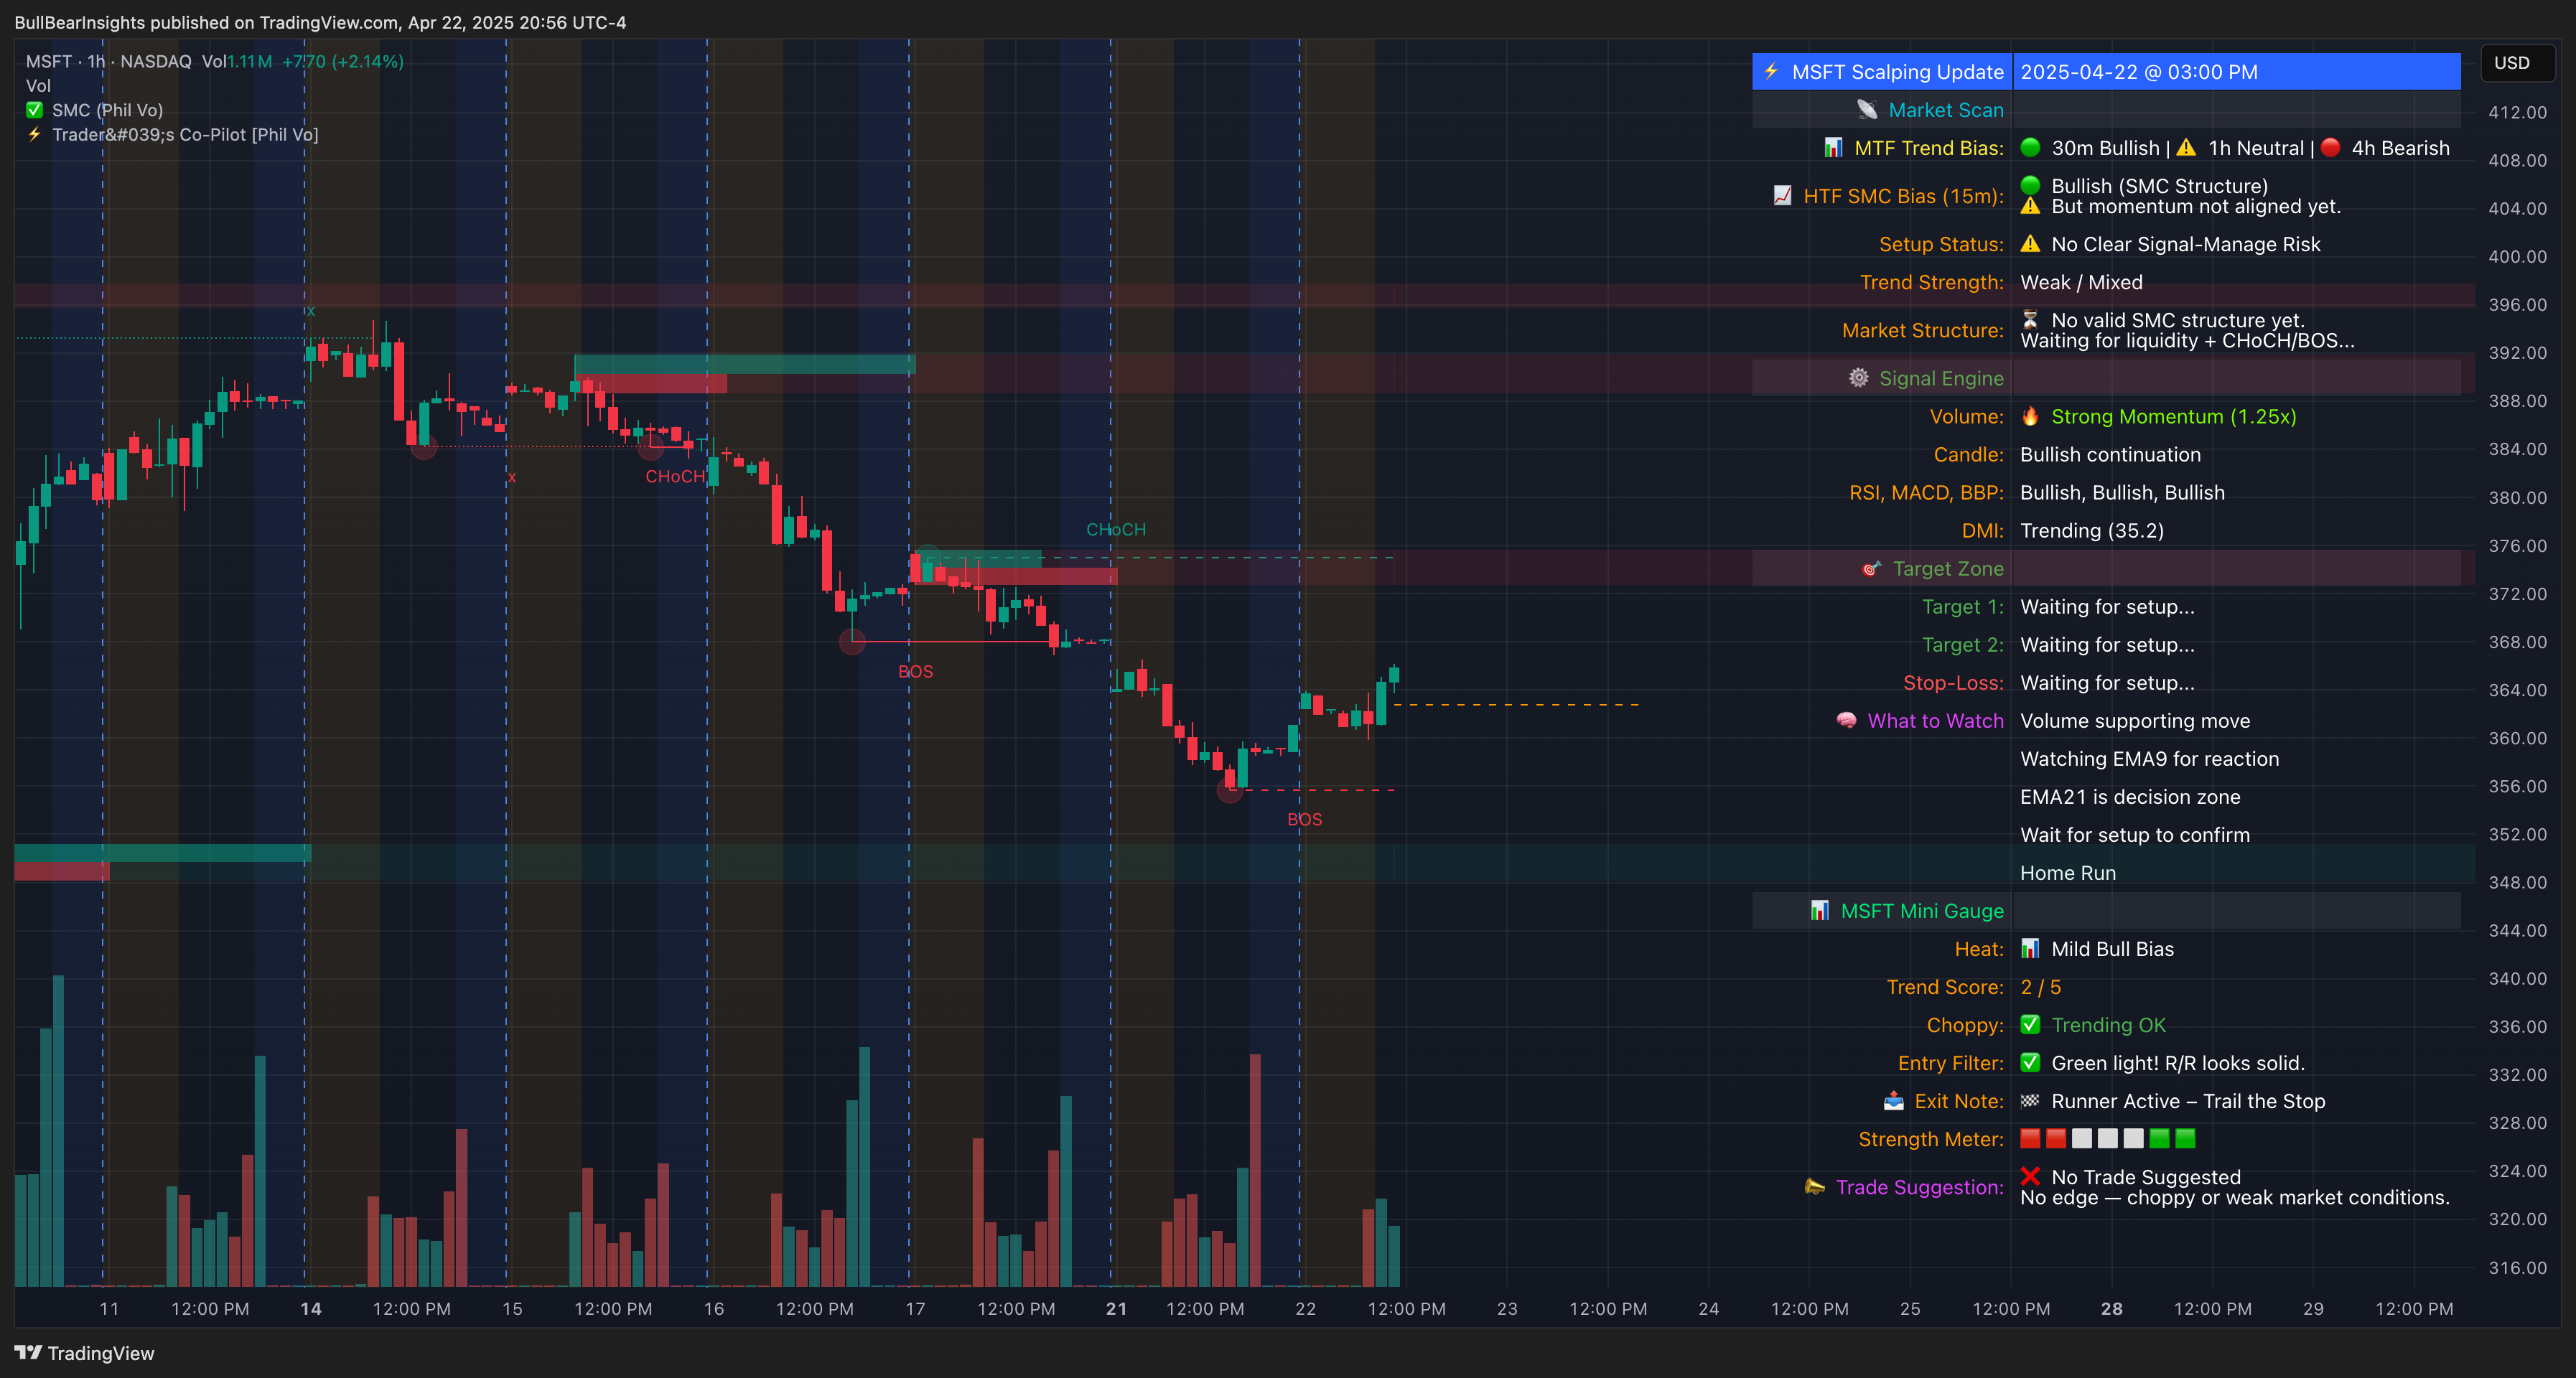Click the green checkmark before Green light! R/R
Viewport: 2576px width, 1378px height.
point(2030,1062)
